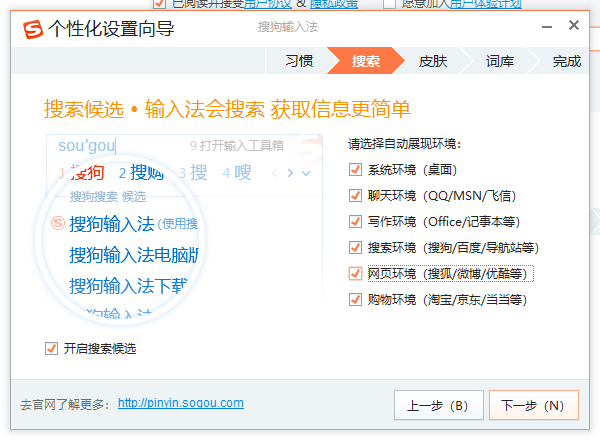Toggle 购物环境 (淘宝/京东/当当等) checkbox
This screenshot has width=600, height=440.
[x=355, y=300]
